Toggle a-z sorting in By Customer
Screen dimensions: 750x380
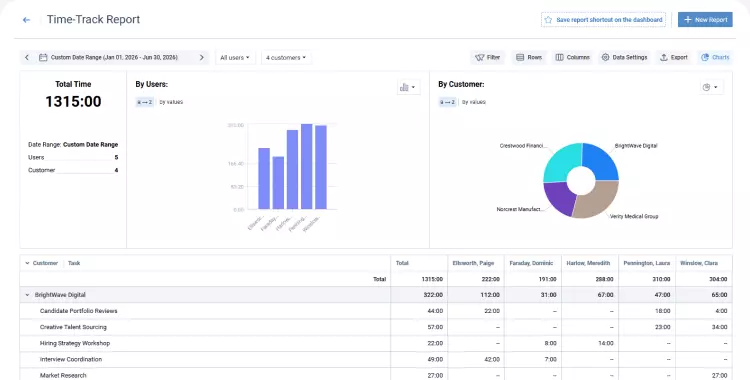(x=447, y=102)
